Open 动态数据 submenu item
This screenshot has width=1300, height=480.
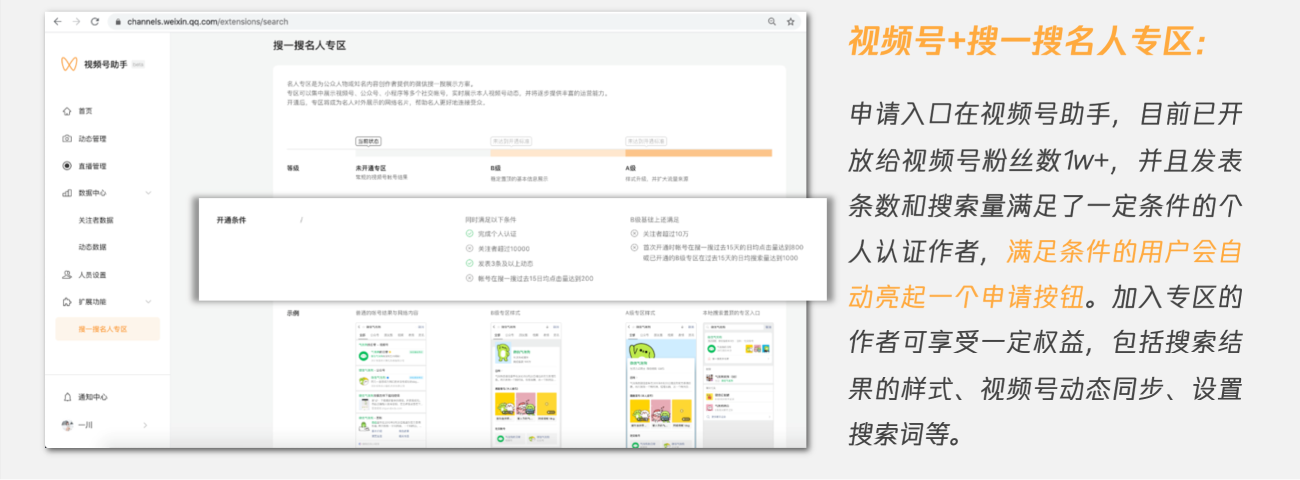click(92, 247)
